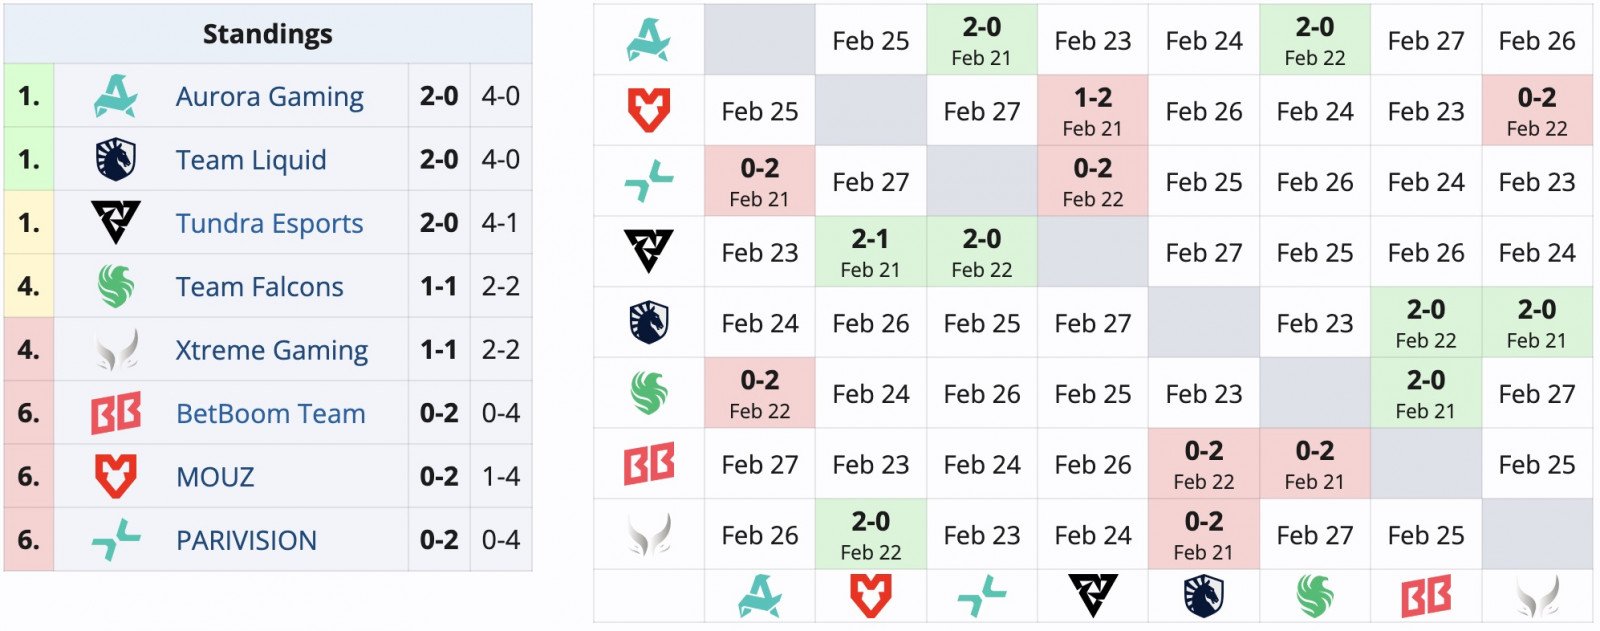Select Team Falcons logo in crosstable's left column
Screen dimensions: 1600x631
[x=648, y=394]
